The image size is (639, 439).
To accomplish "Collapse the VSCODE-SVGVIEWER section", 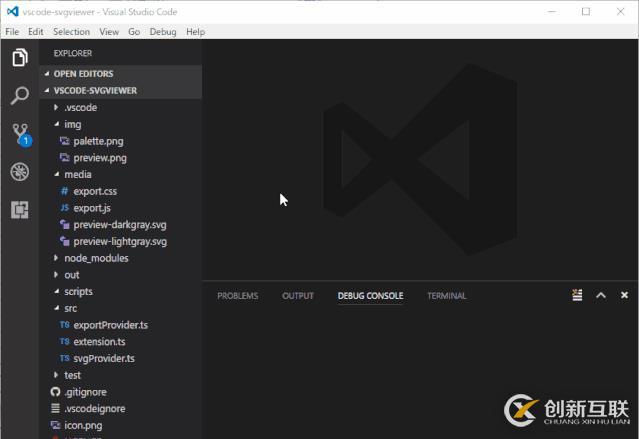I will pos(47,90).
